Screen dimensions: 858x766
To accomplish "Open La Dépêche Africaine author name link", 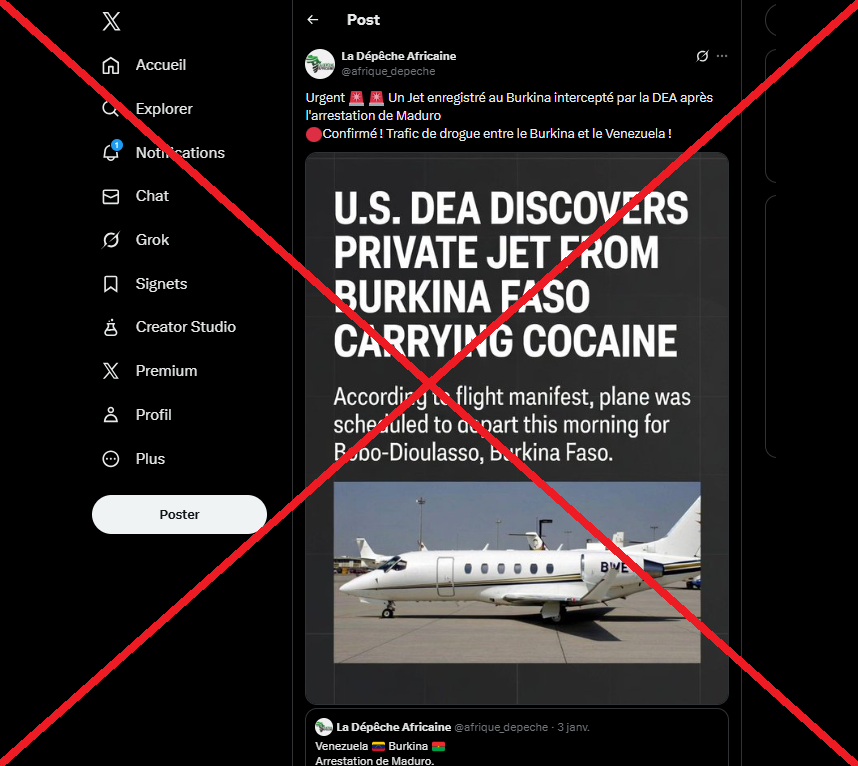I will [x=398, y=56].
